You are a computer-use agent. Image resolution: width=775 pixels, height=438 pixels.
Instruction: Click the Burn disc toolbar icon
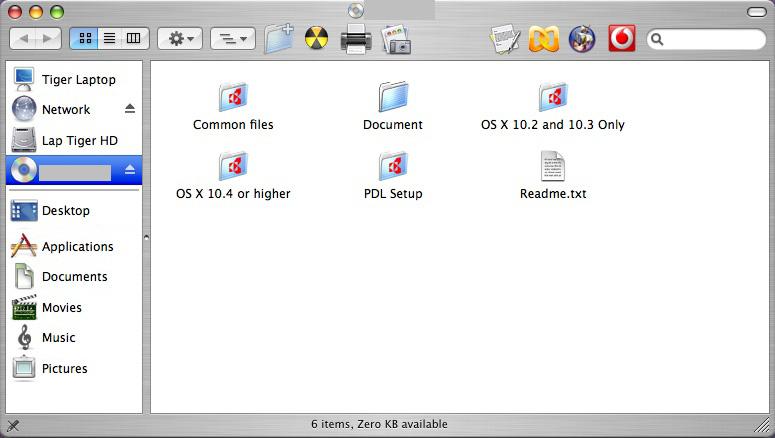316,38
